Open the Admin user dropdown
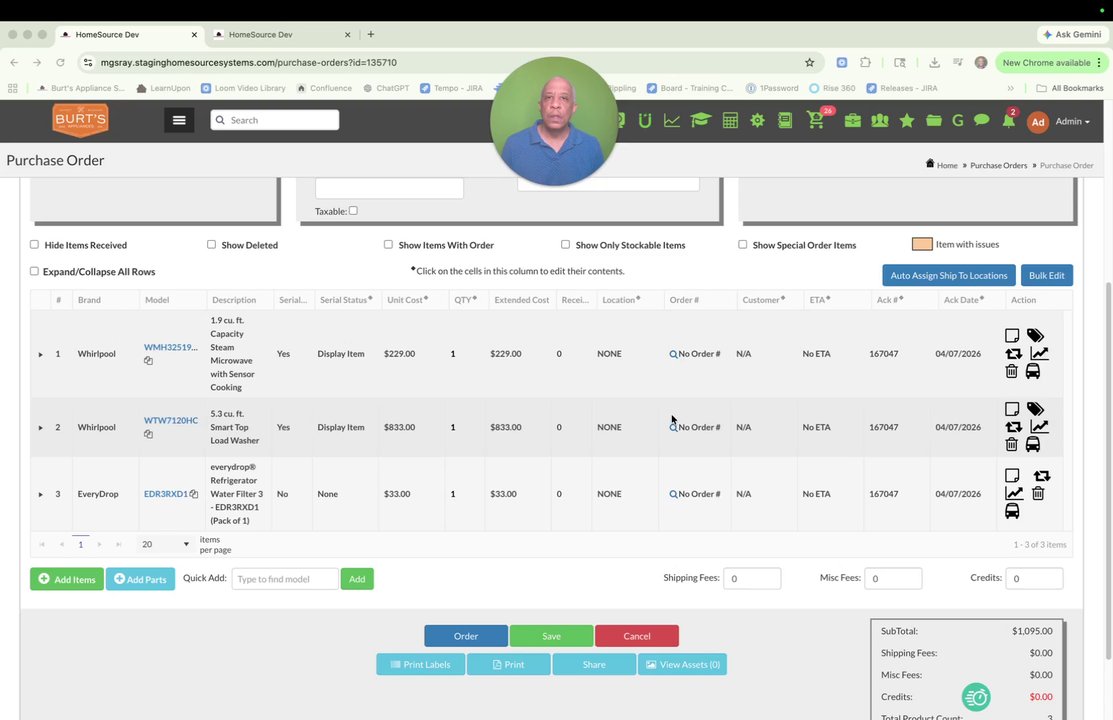 (1072, 121)
